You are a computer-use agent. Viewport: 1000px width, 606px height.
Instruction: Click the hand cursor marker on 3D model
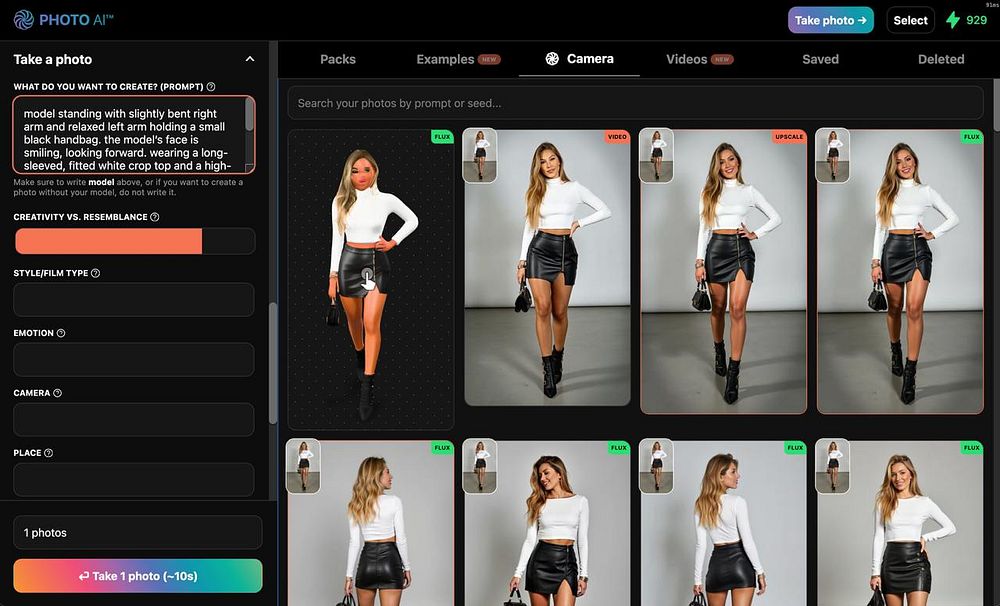click(x=368, y=279)
